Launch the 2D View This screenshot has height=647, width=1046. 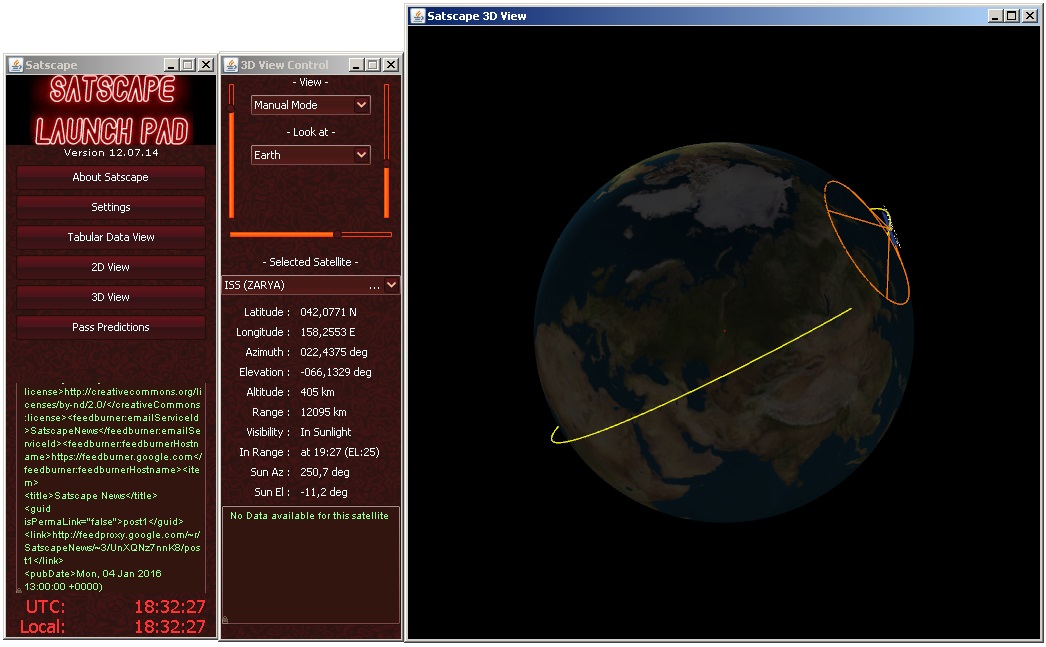tap(111, 267)
